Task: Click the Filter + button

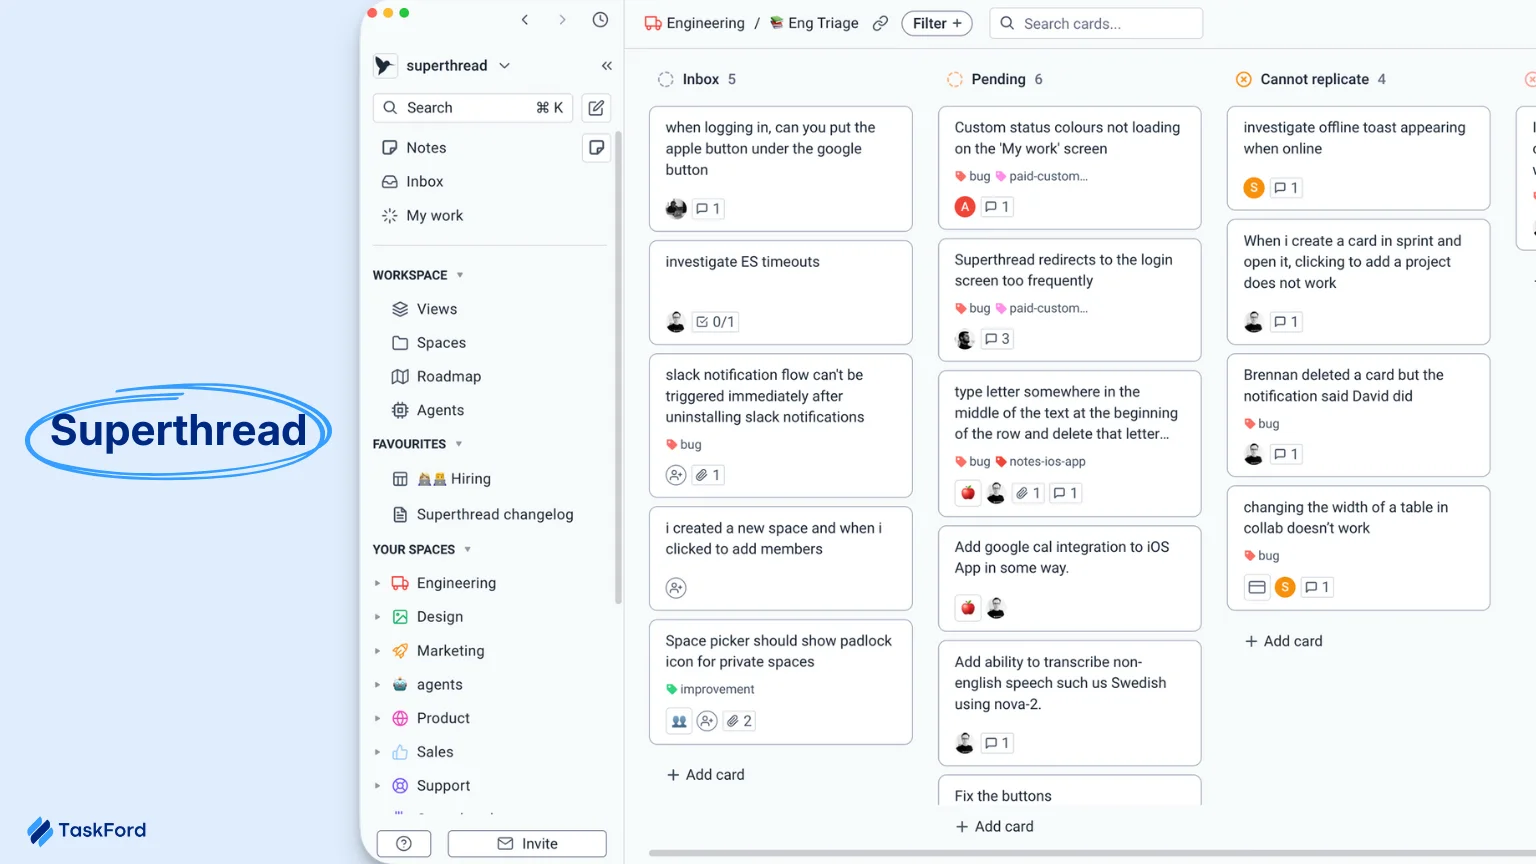Action: click(936, 23)
